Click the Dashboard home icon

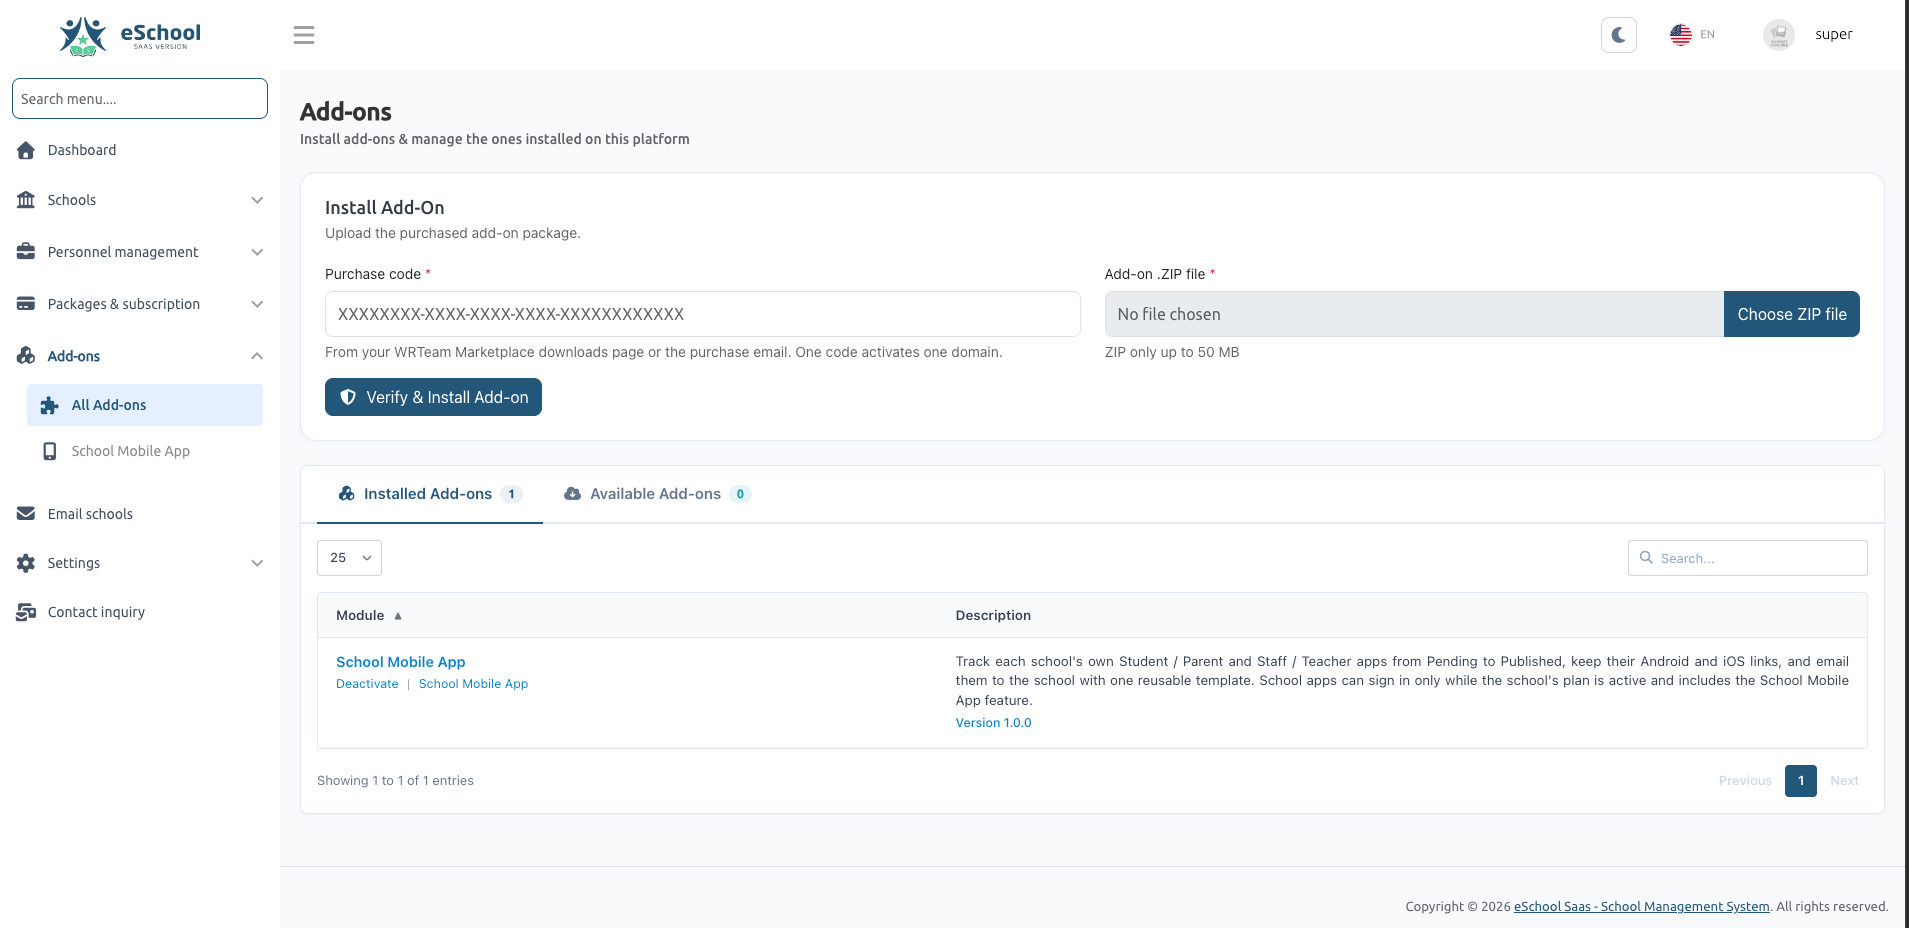[x=26, y=150]
